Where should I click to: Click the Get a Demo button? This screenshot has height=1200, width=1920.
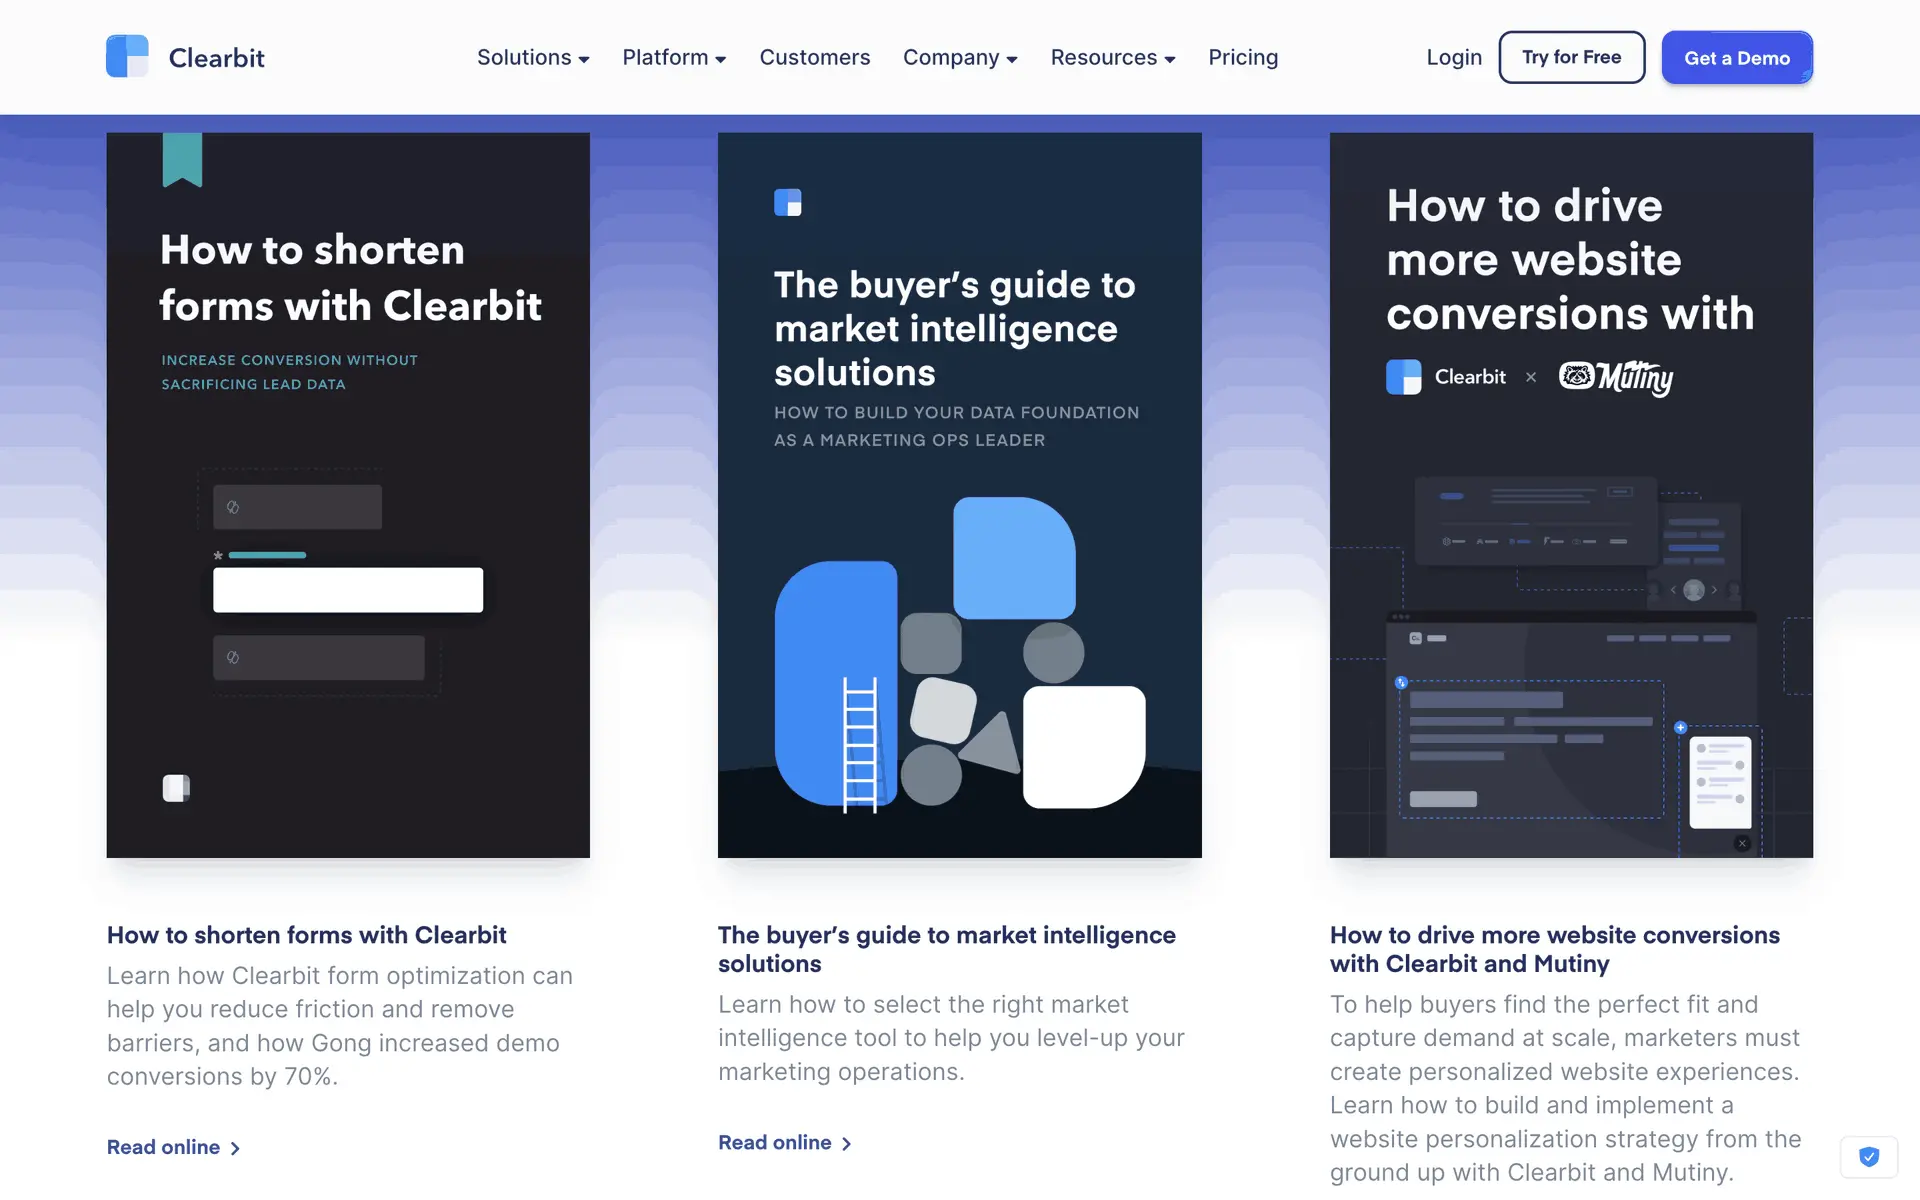[x=1737, y=58]
